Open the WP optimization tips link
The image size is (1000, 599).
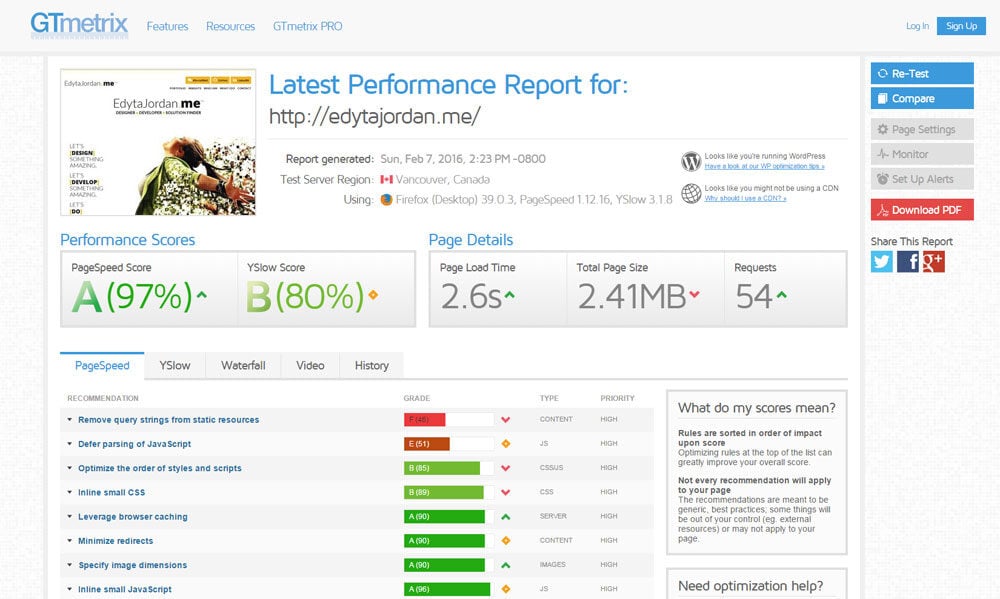[x=765, y=165]
